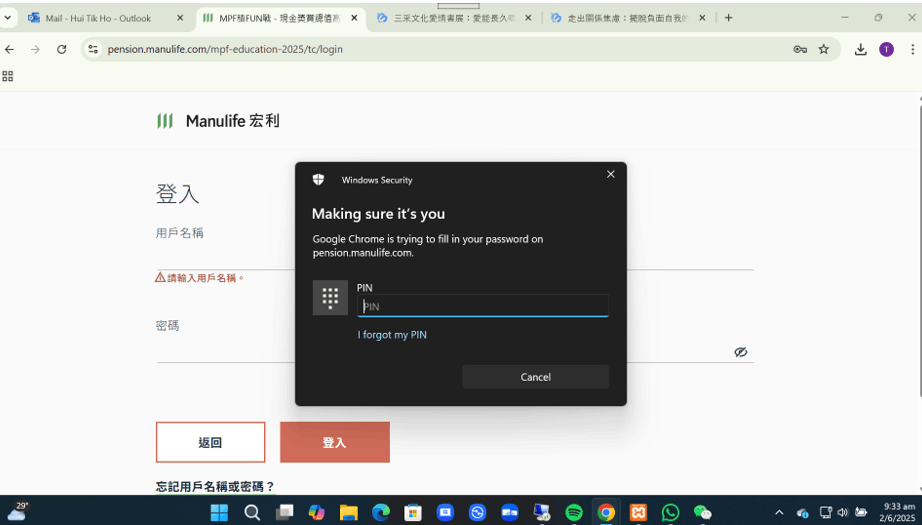Open Chrome's three-dot menu
This screenshot has height=525, width=922.
(912, 49)
